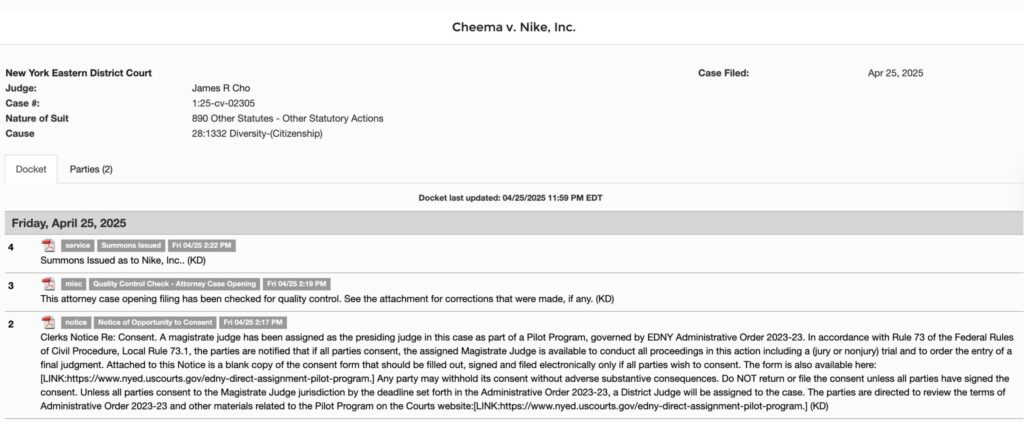Image resolution: width=1024 pixels, height=422 pixels.
Task: Click the Fri 04/25 2:17 PM timestamp
Action: 253,322
